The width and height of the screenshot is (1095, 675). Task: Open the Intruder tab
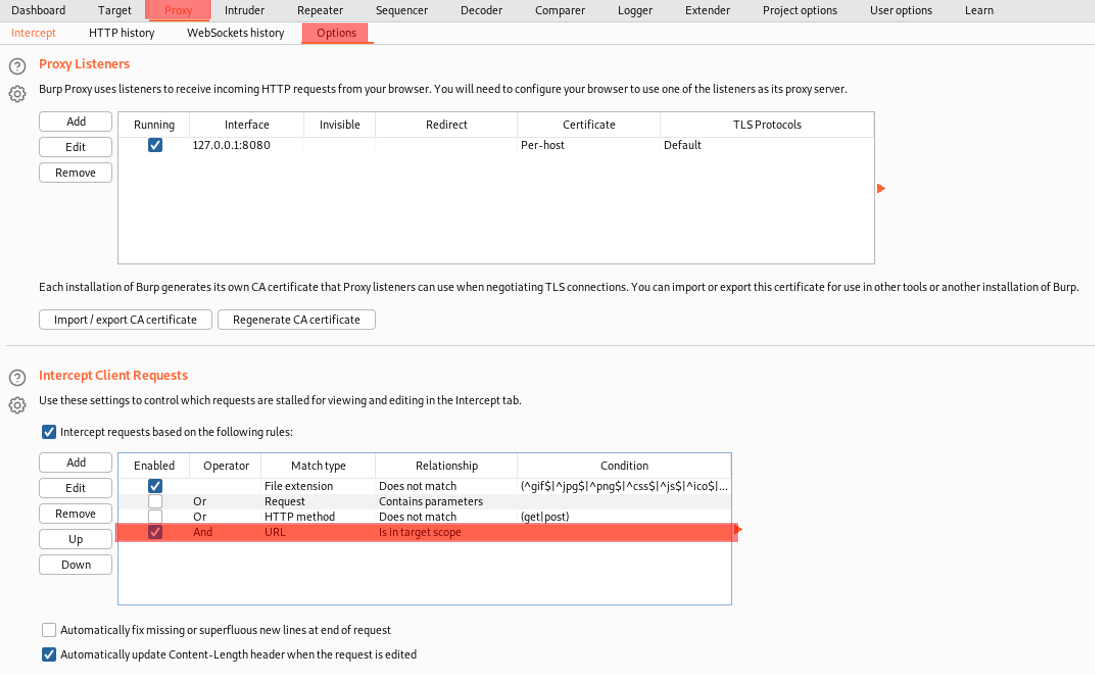pos(244,10)
